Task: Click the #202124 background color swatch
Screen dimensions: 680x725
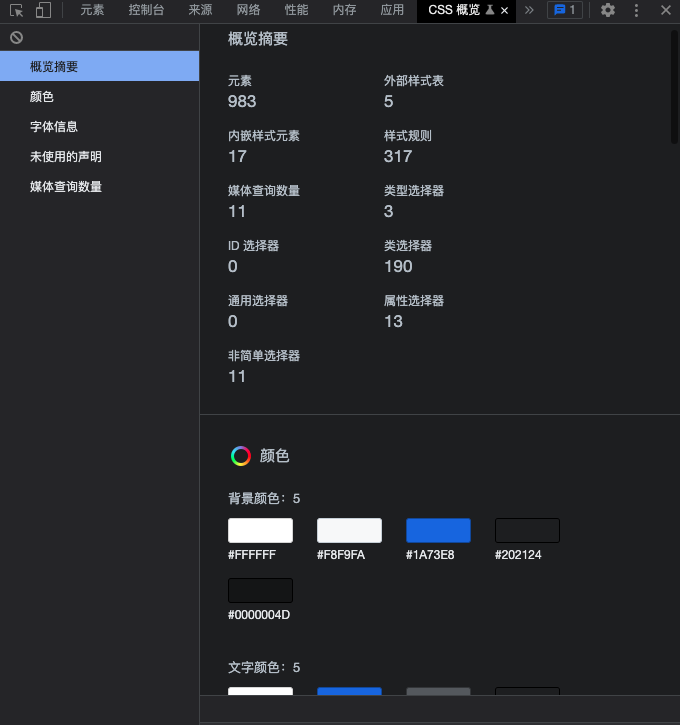Action: [x=527, y=530]
